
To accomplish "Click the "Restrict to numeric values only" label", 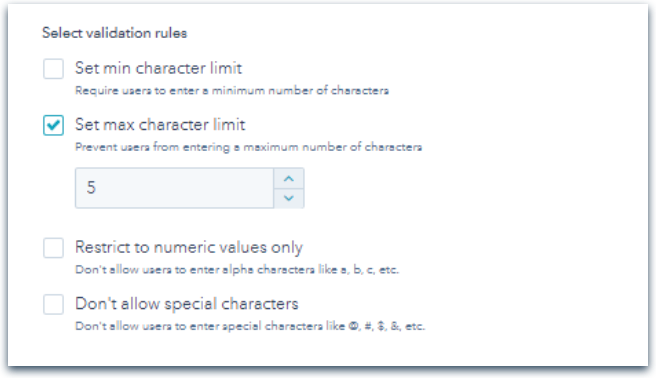I will 189,248.
